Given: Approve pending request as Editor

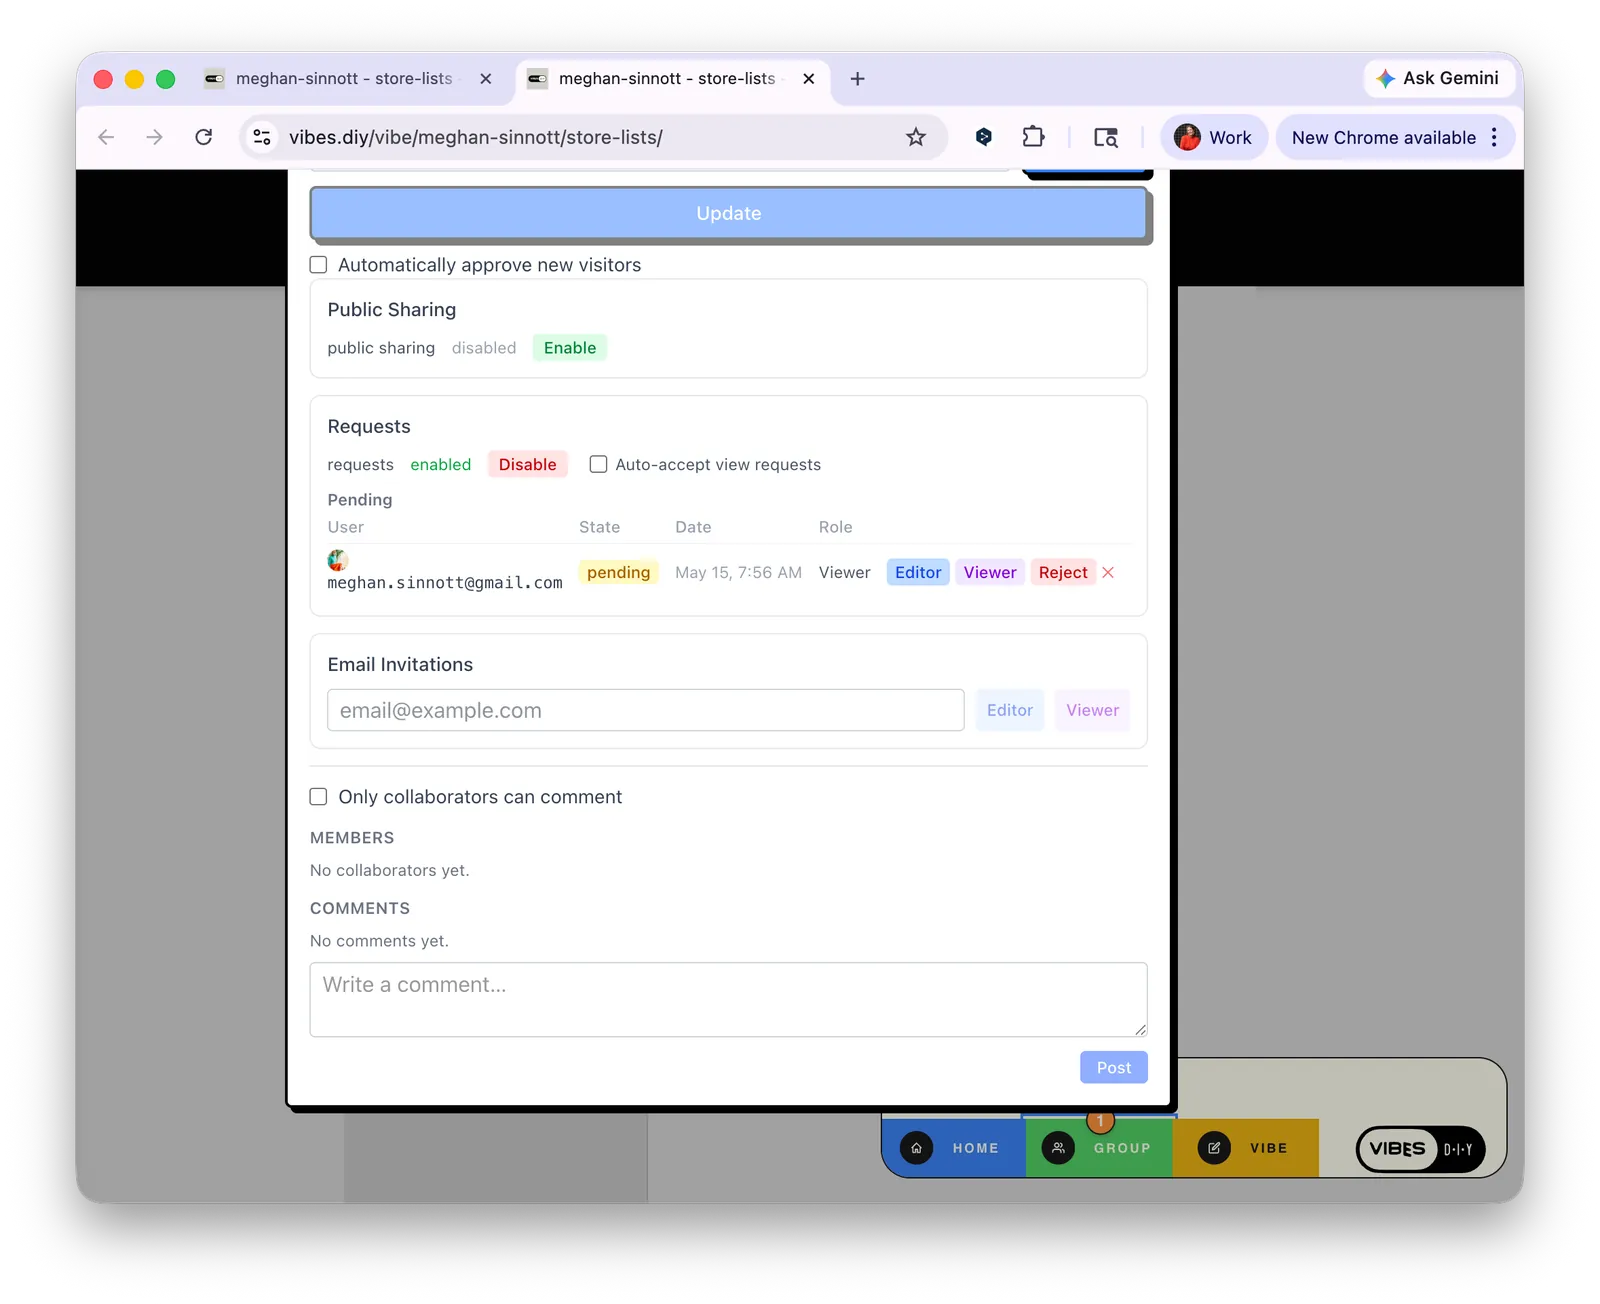Looking at the screenshot, I should point(918,573).
